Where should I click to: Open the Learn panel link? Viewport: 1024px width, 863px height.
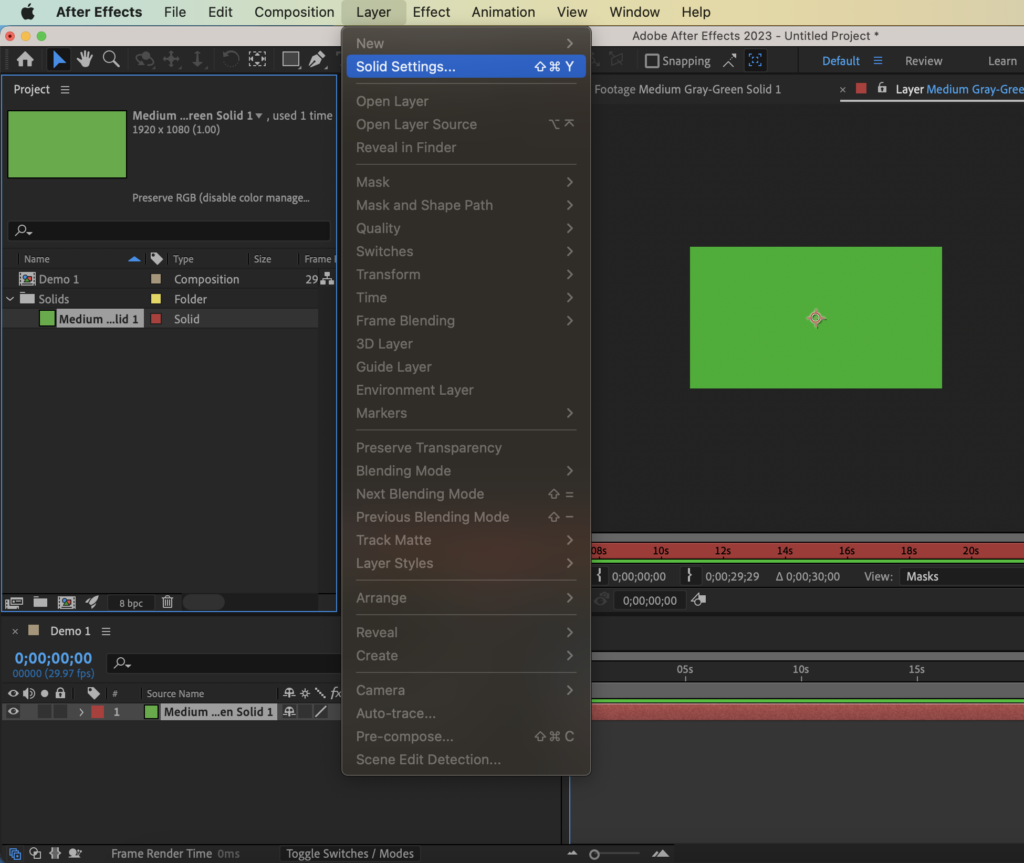(x=1001, y=60)
